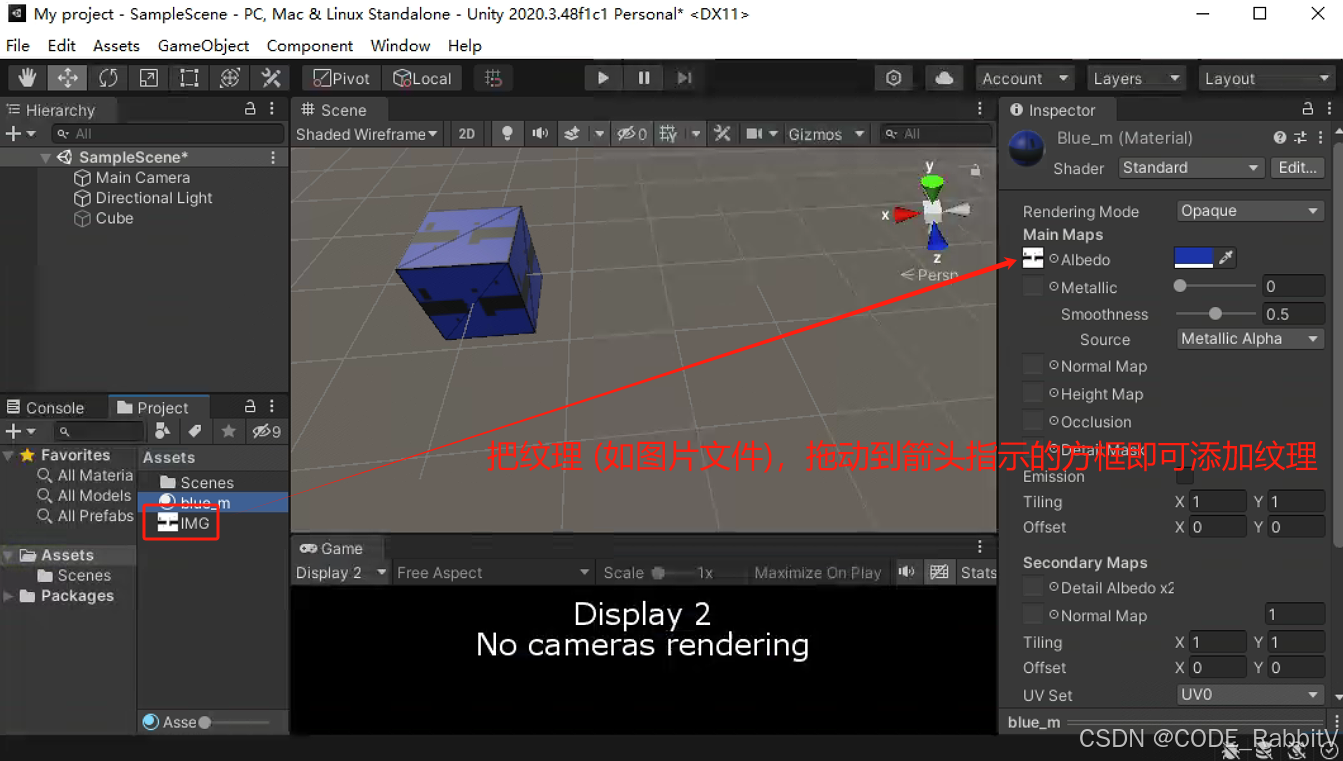Open scene camera settings icon
The image size is (1343, 761).
pos(754,134)
